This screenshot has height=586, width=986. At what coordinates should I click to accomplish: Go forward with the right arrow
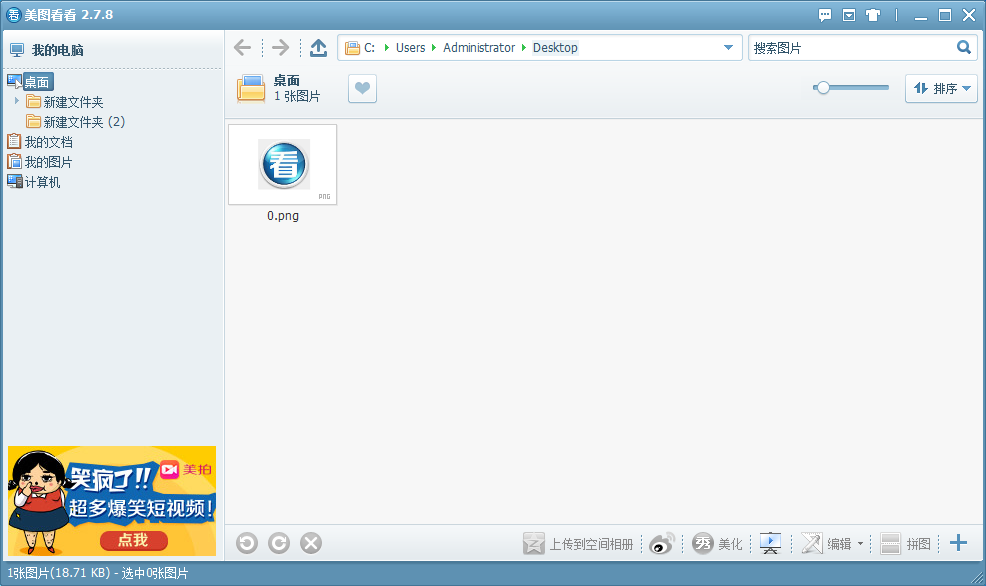point(280,47)
